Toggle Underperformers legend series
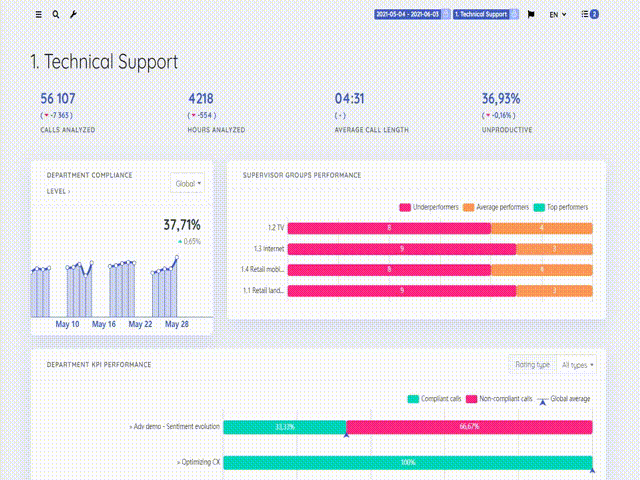Screen dimensions: 640x480 405,207
